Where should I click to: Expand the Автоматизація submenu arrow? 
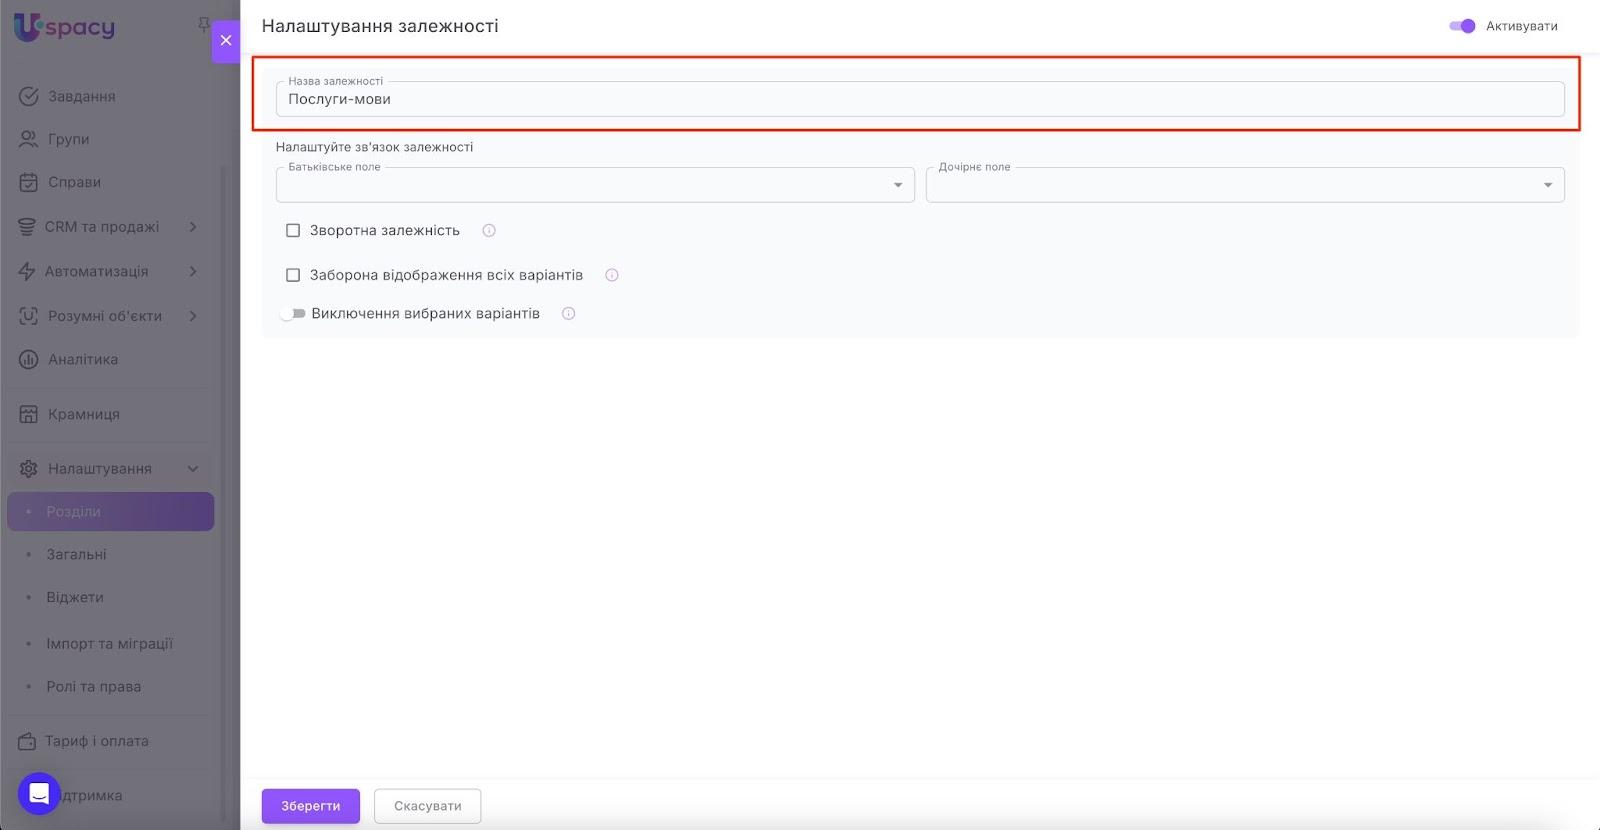pos(193,271)
